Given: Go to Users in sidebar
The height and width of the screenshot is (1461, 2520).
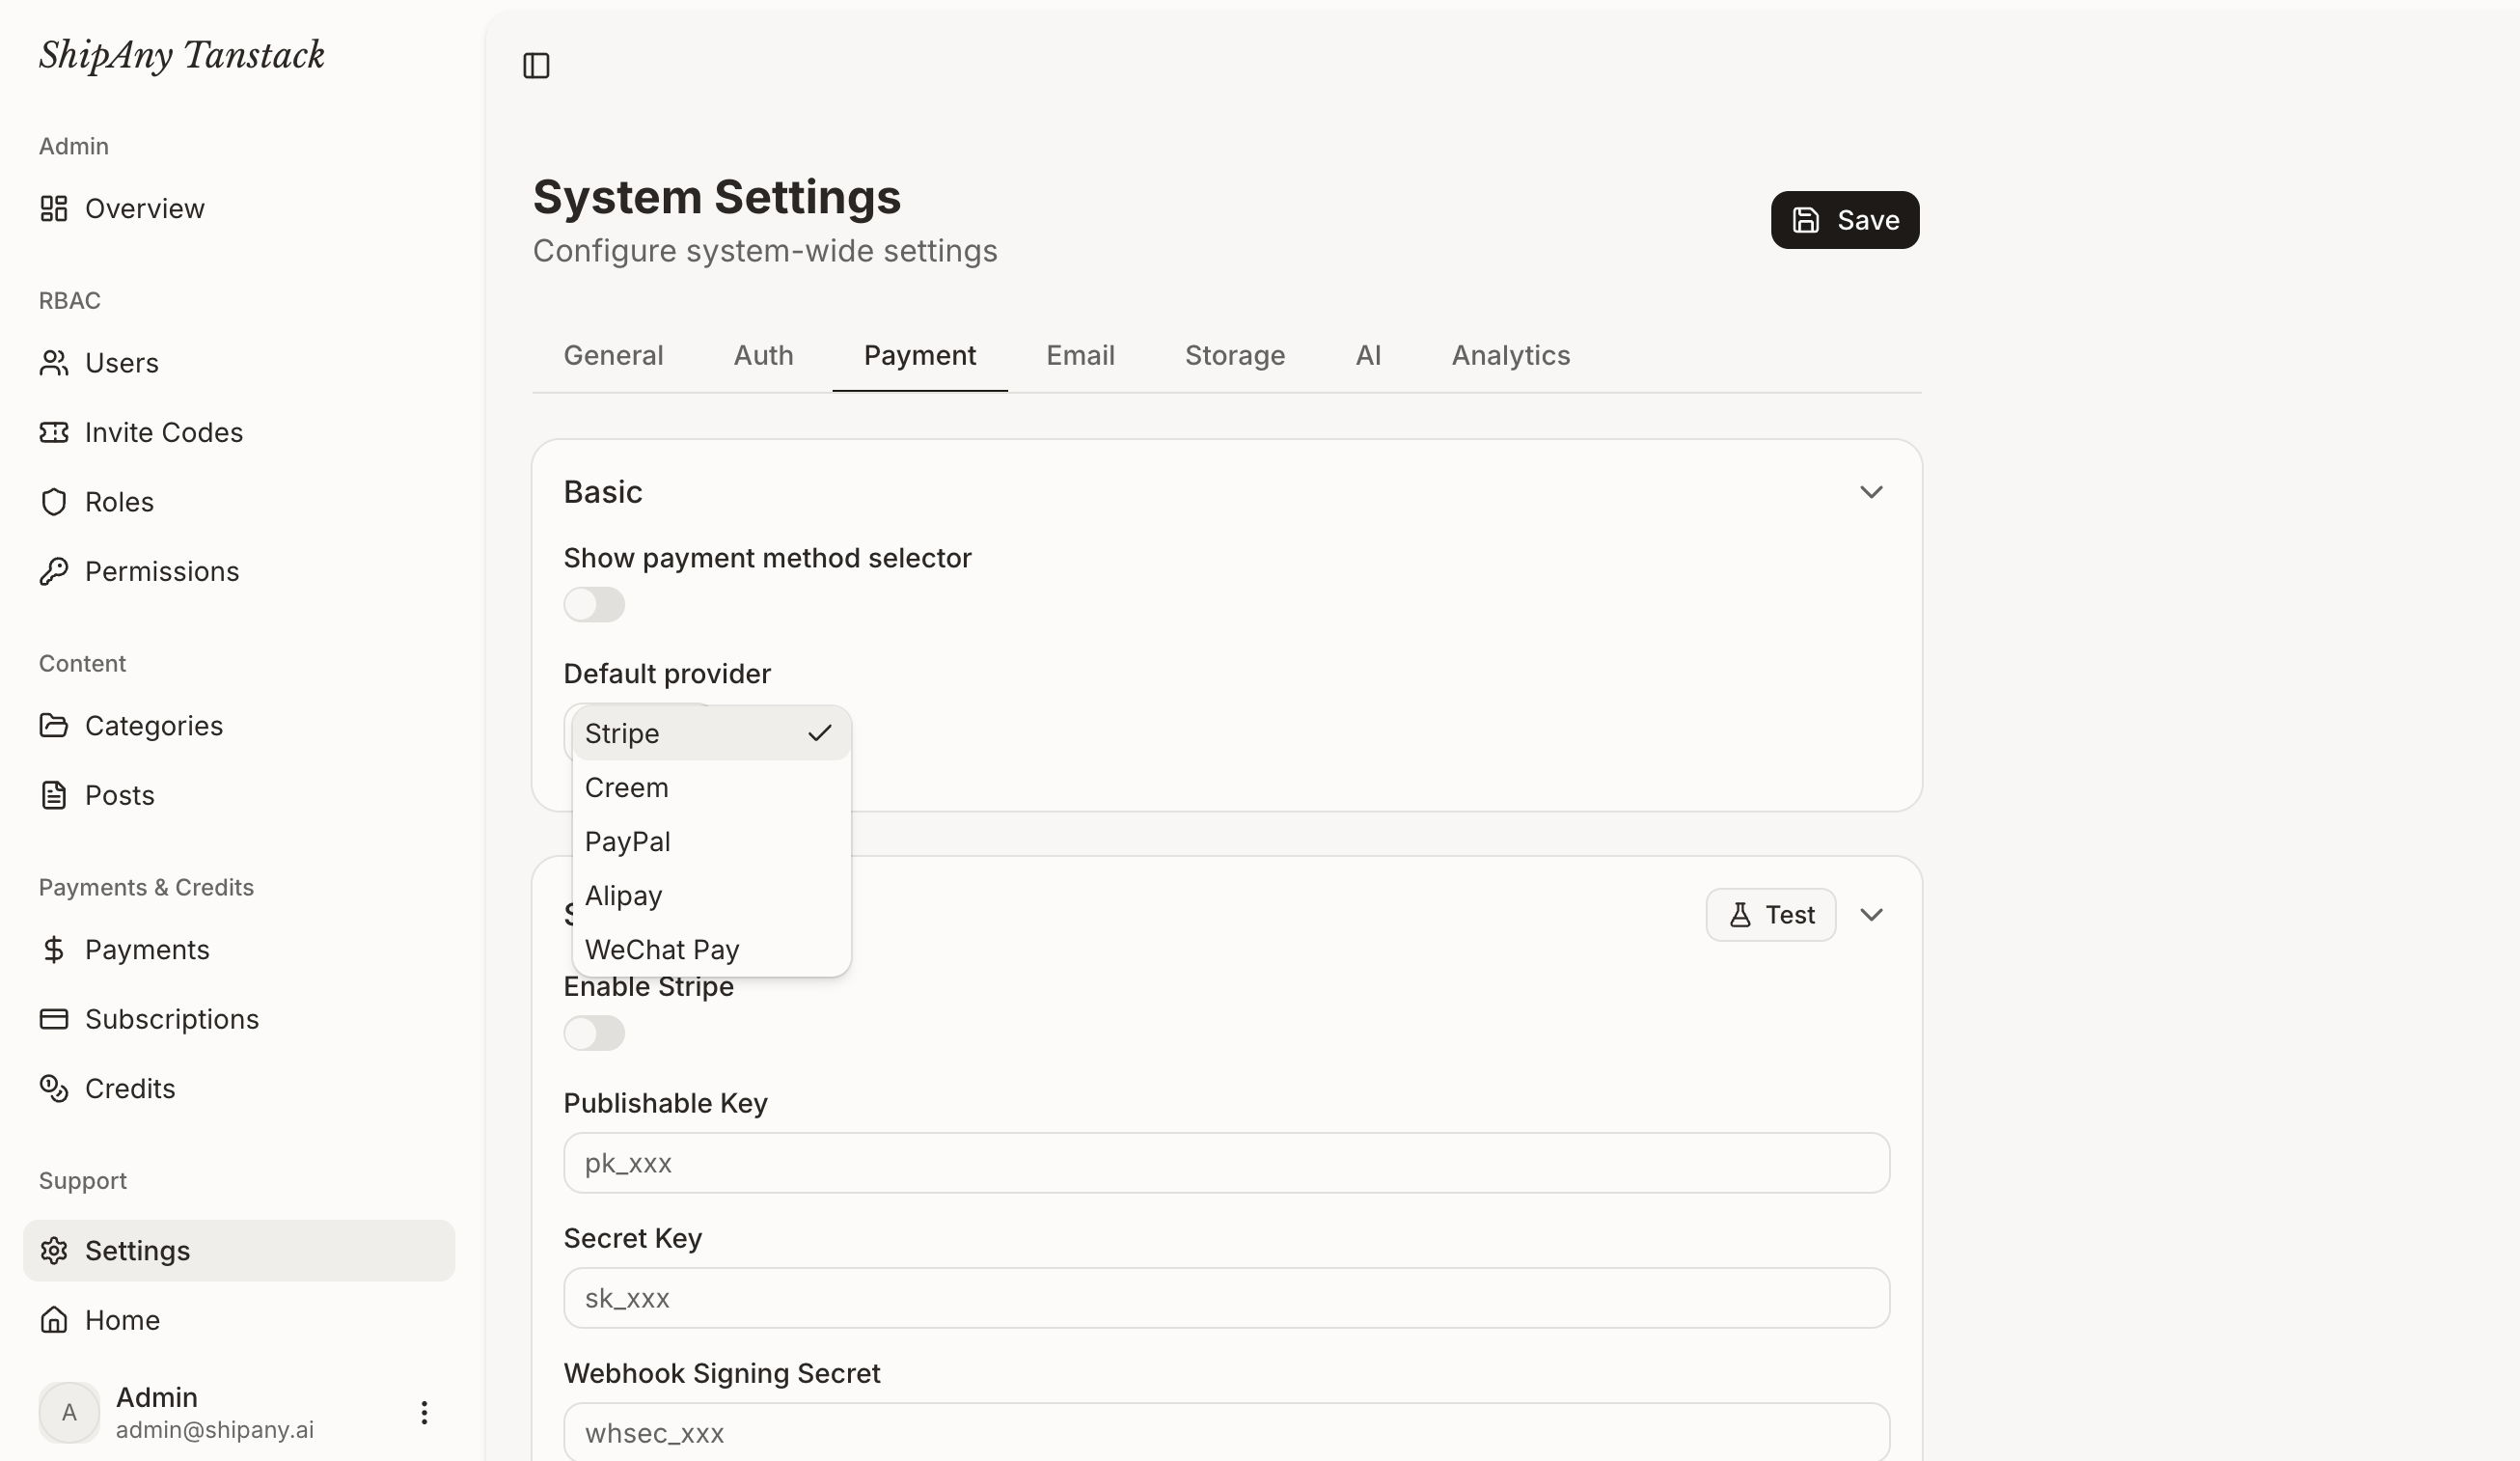Looking at the screenshot, I should pos(239,362).
